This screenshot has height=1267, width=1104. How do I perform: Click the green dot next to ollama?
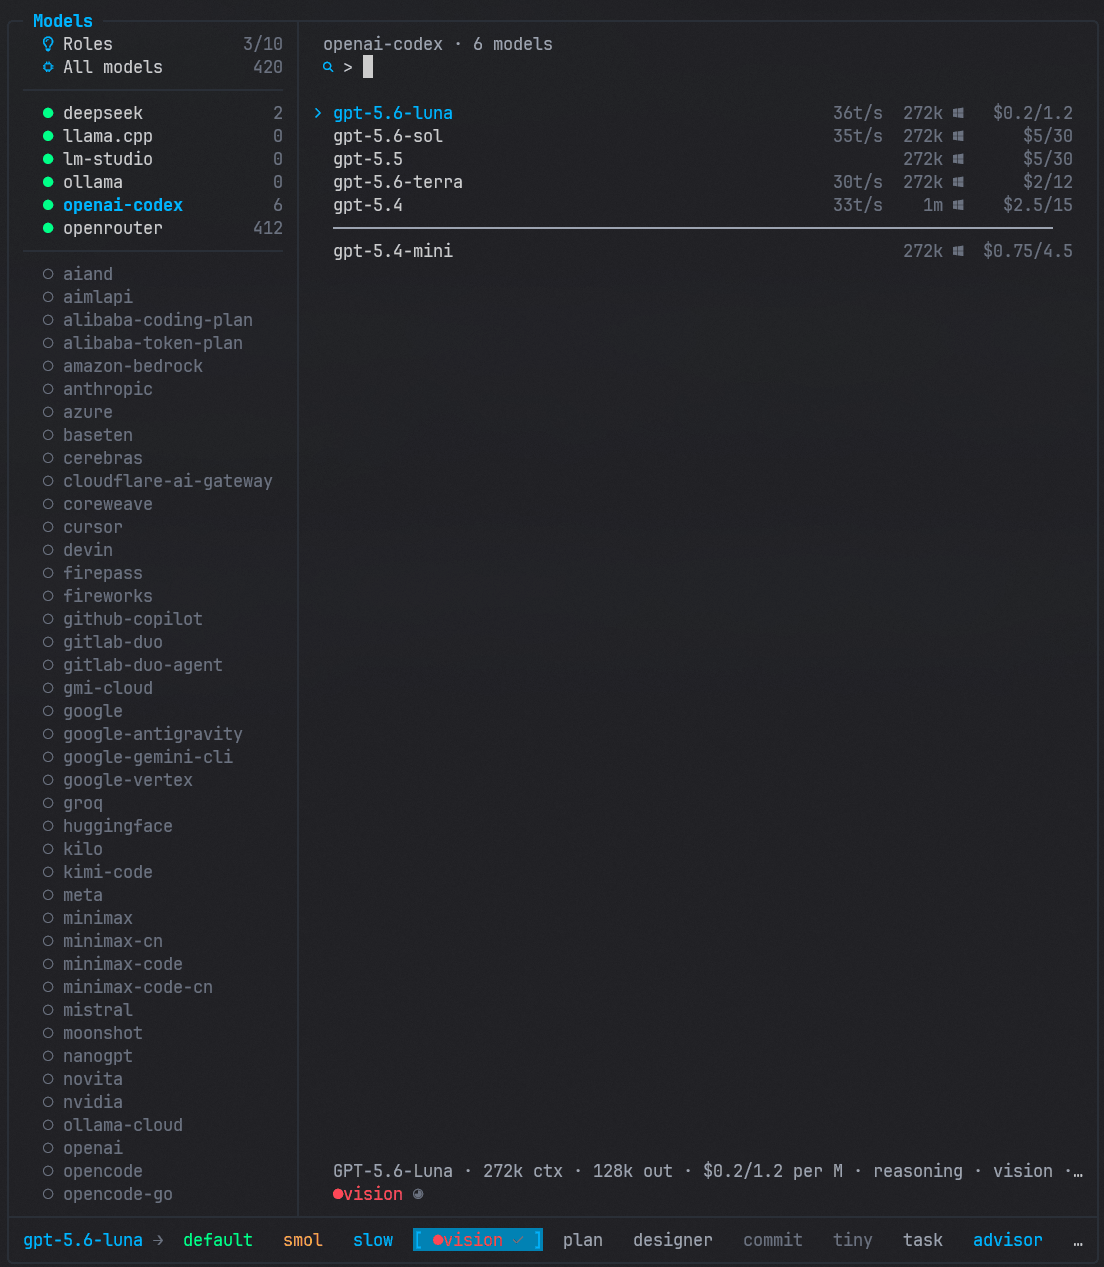pyautogui.click(x=48, y=182)
